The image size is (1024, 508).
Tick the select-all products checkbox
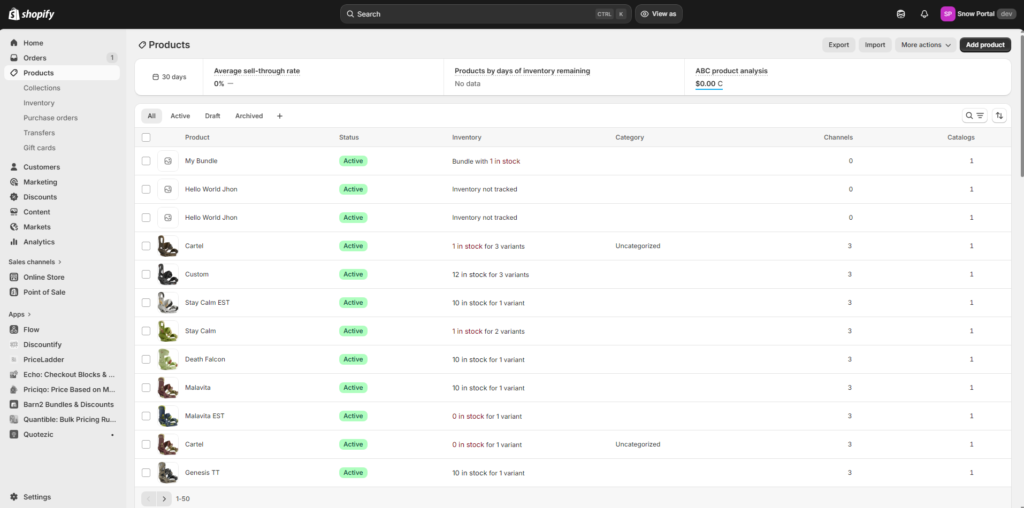(146, 138)
